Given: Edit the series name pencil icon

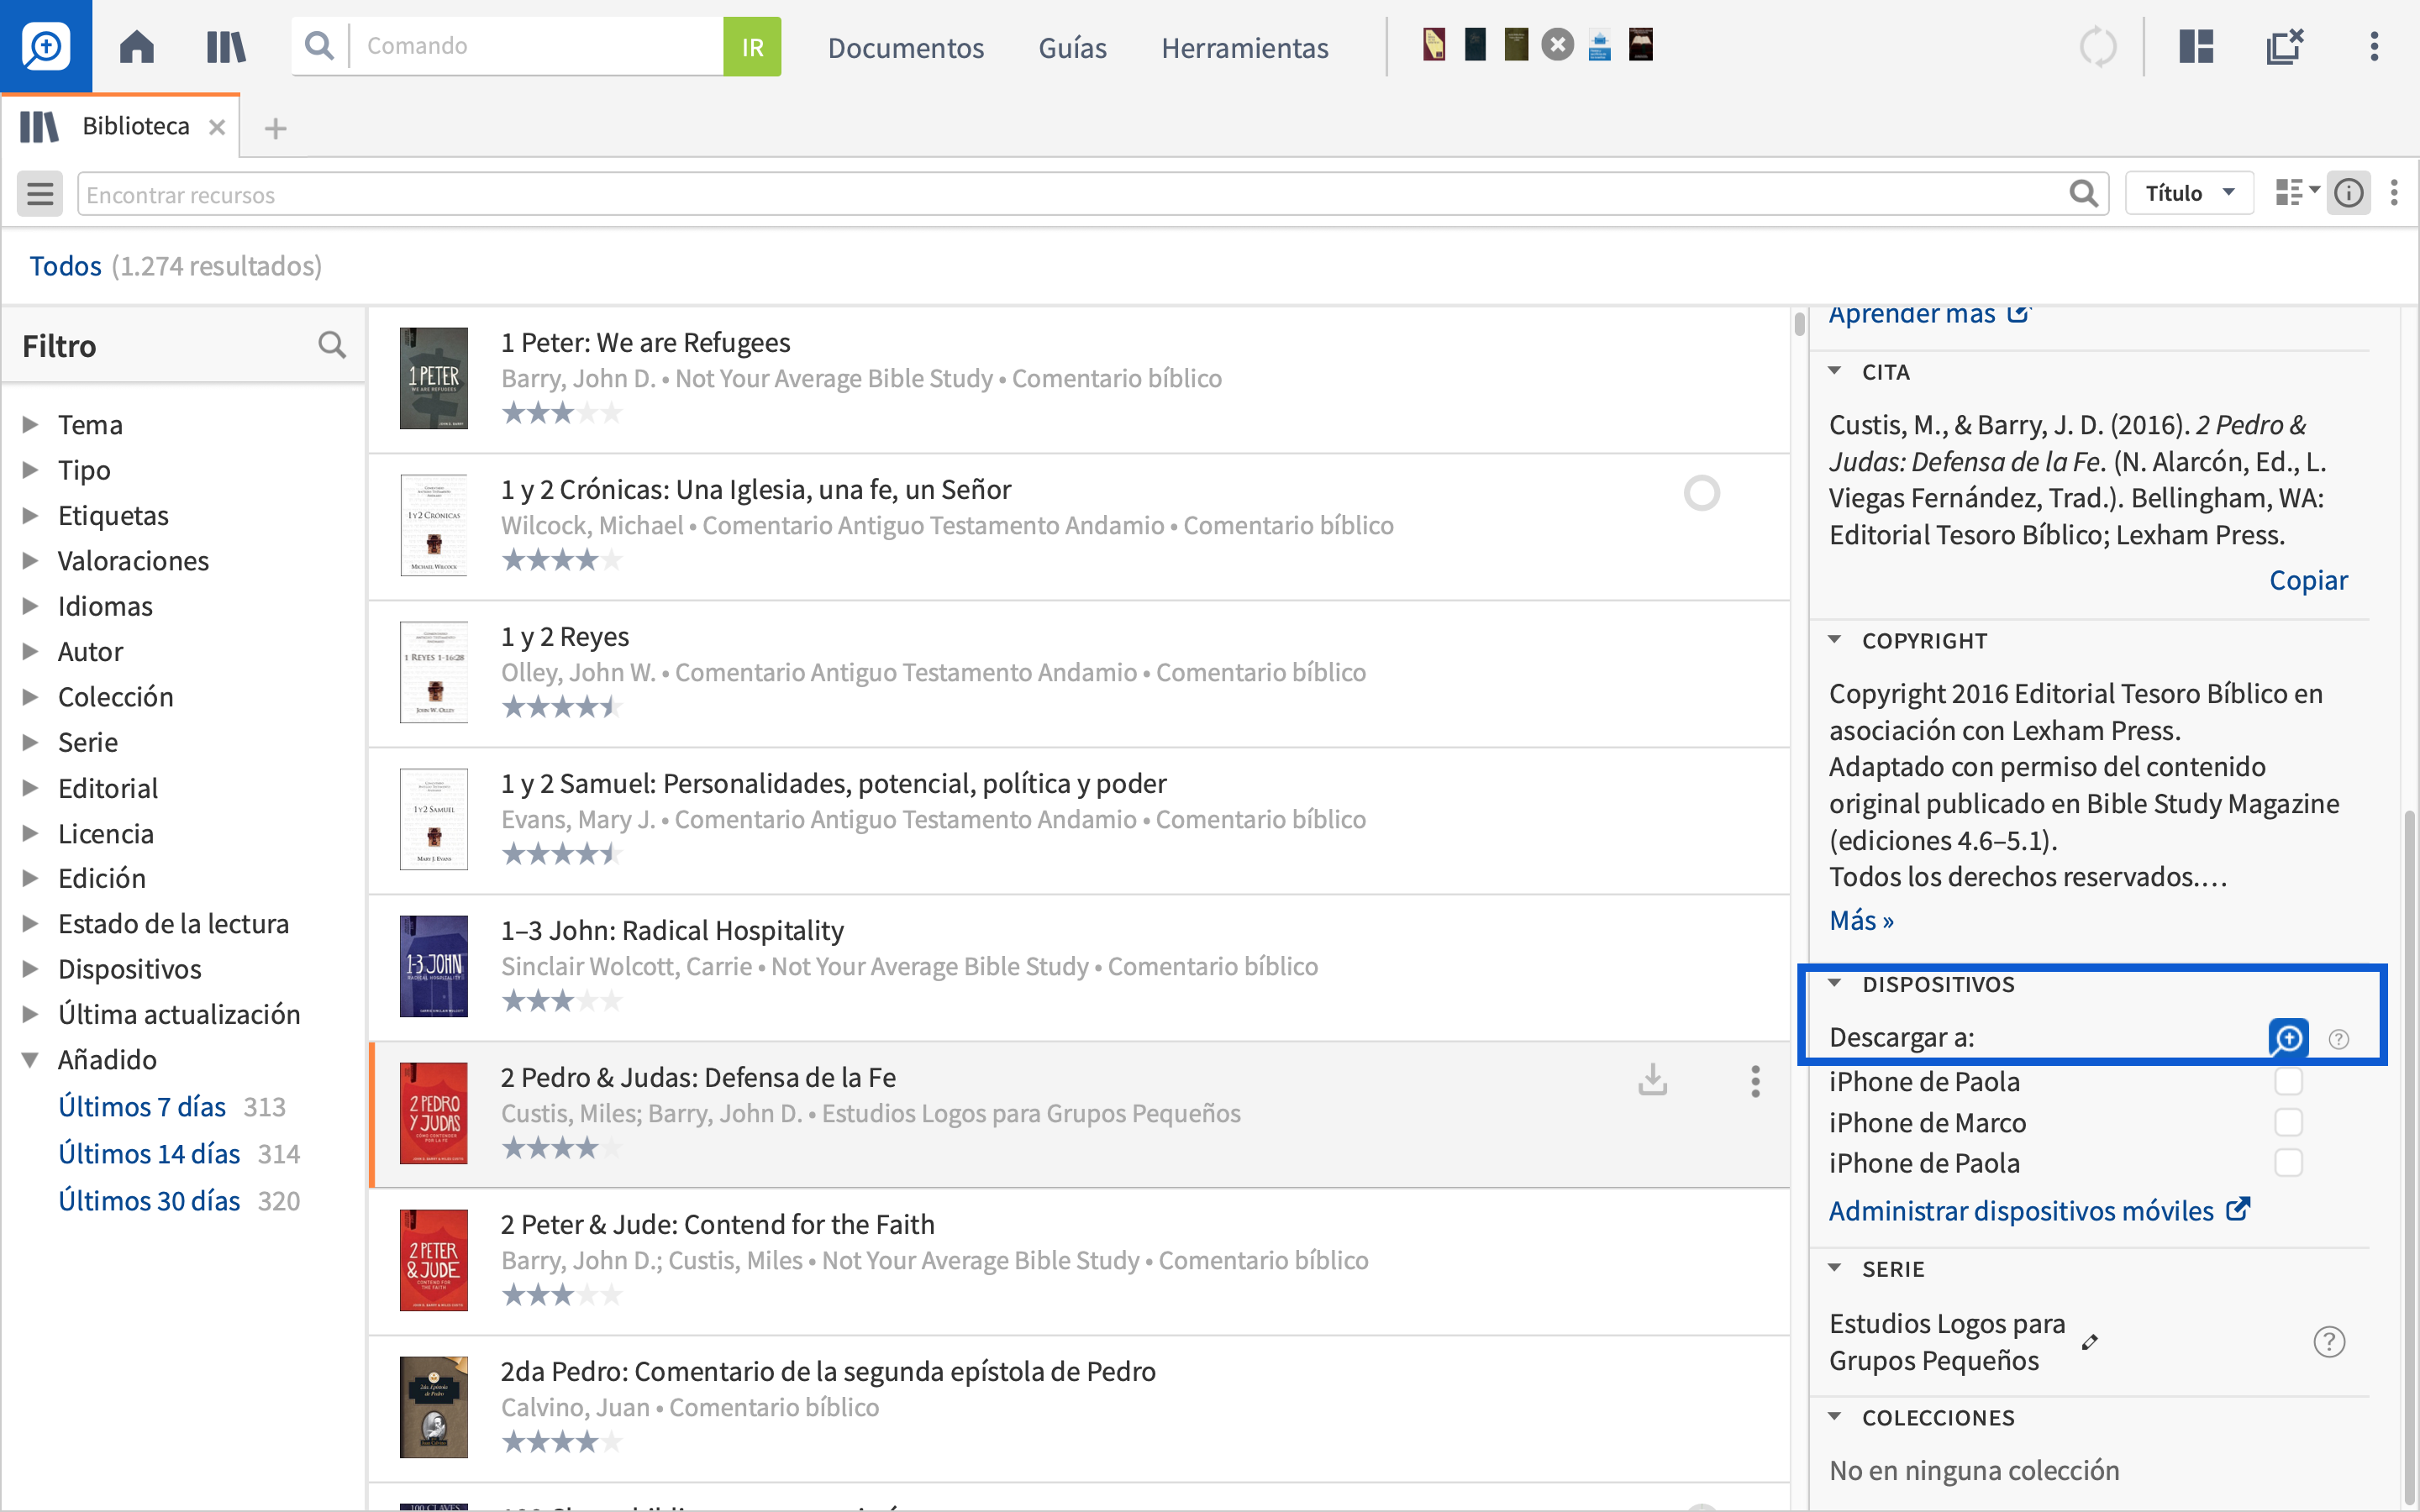Looking at the screenshot, I should (x=2090, y=1342).
